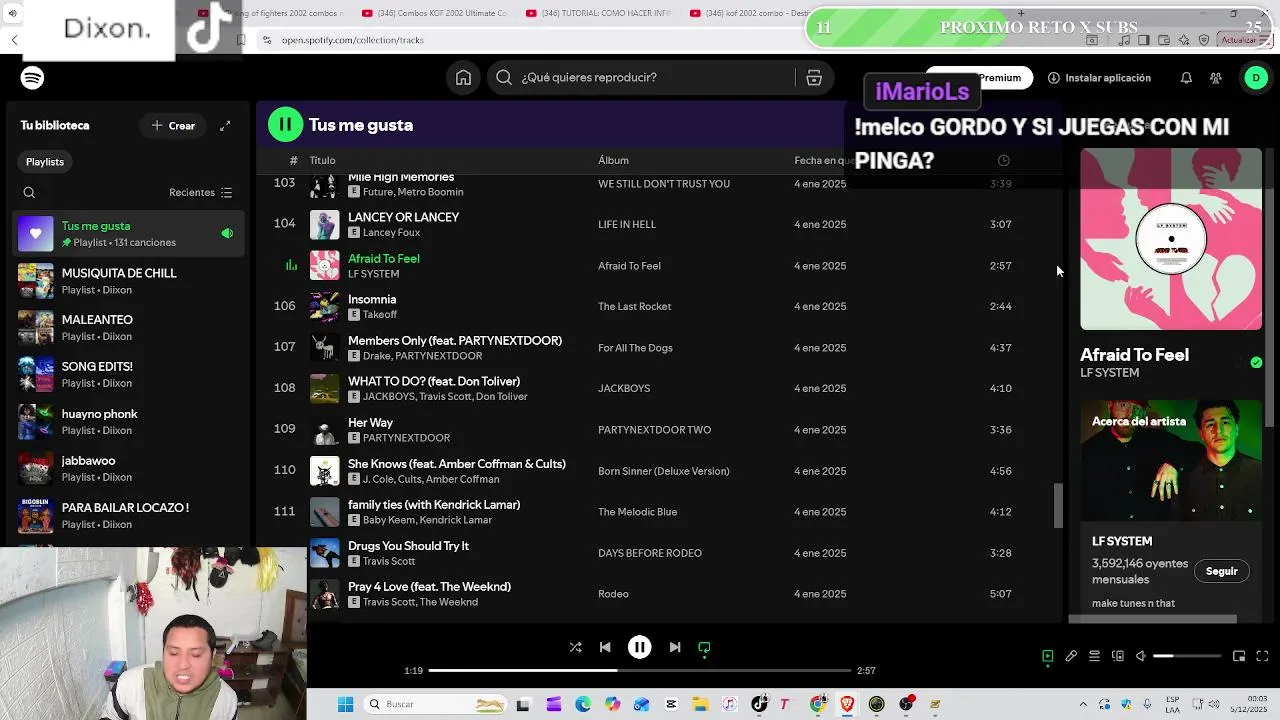The height and width of the screenshot is (720, 1280).
Task: Open PARA BAILAR LOCAZO ! playlist
Action: [128, 516]
